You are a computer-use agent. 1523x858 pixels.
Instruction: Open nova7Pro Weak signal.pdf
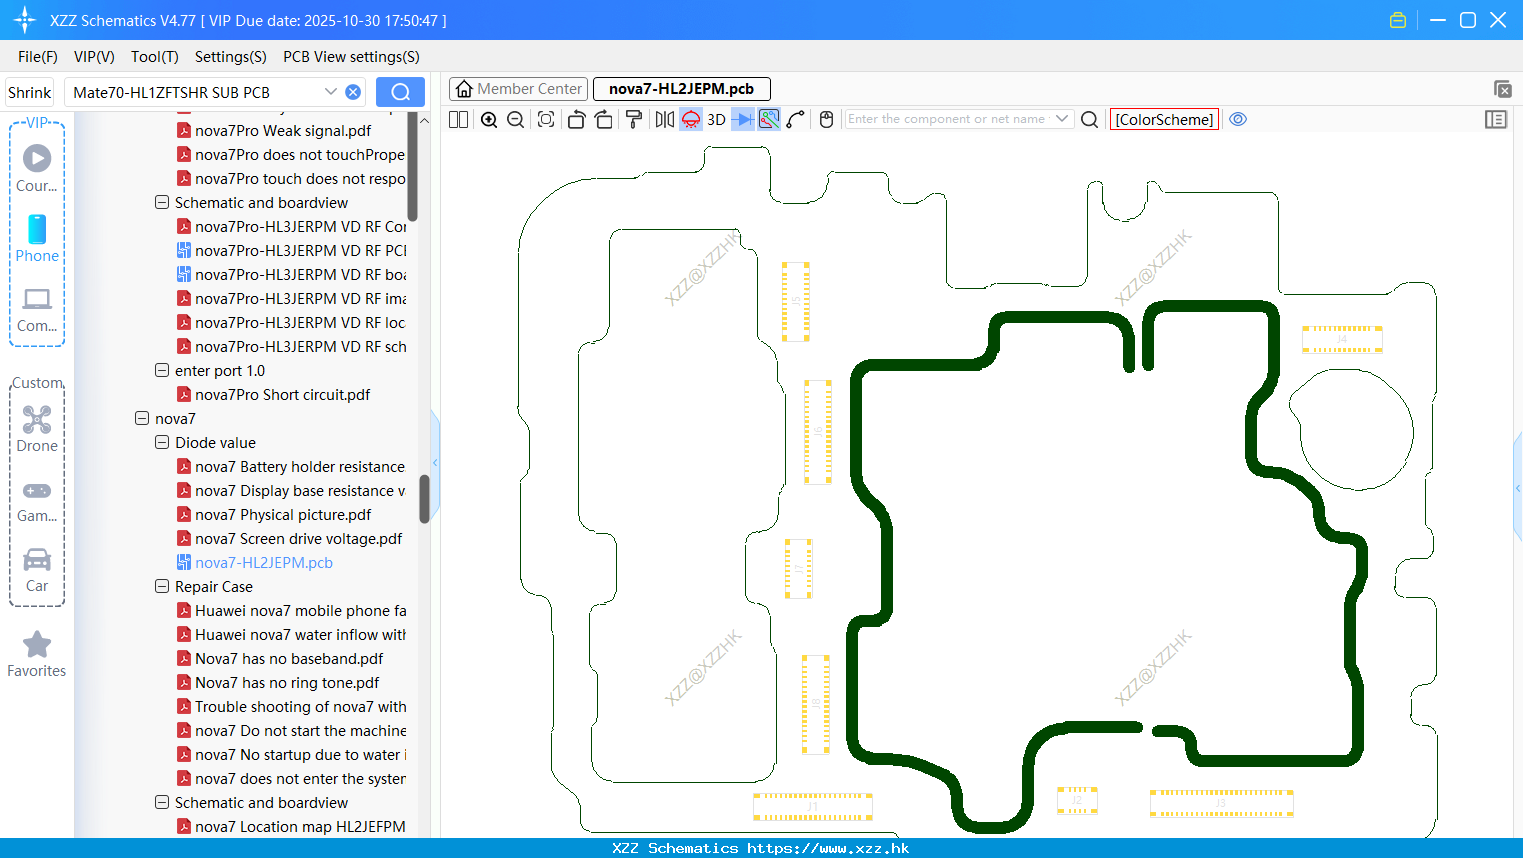point(274,130)
